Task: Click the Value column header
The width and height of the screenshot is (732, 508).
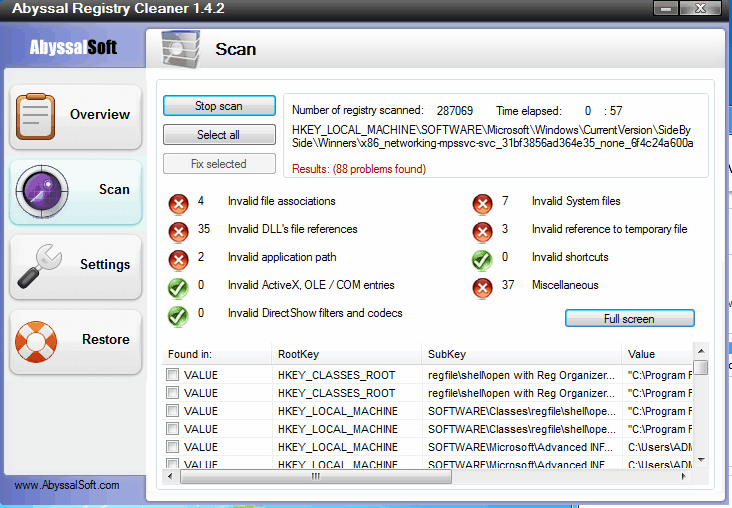Action: 657,354
